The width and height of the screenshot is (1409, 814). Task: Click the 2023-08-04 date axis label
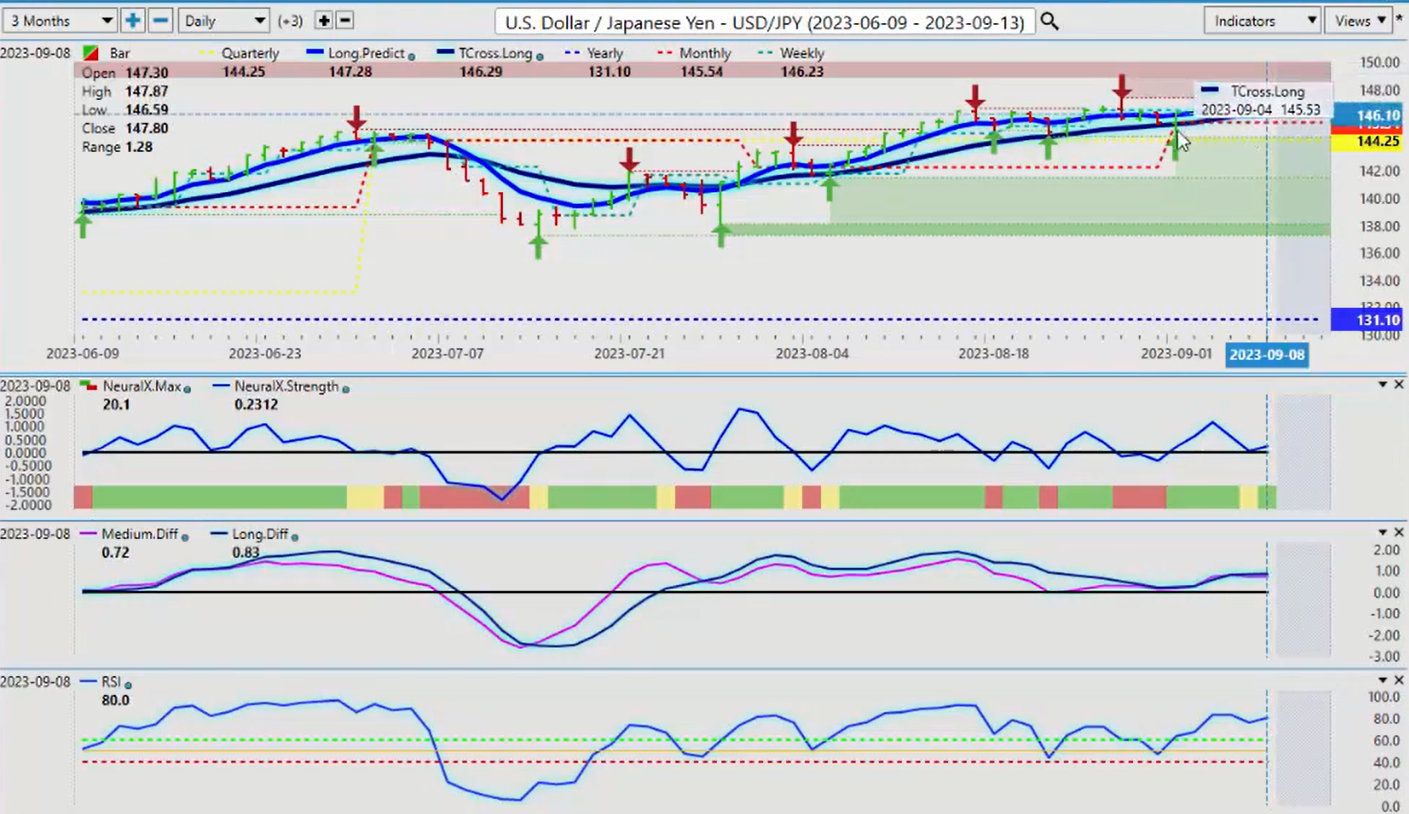812,354
